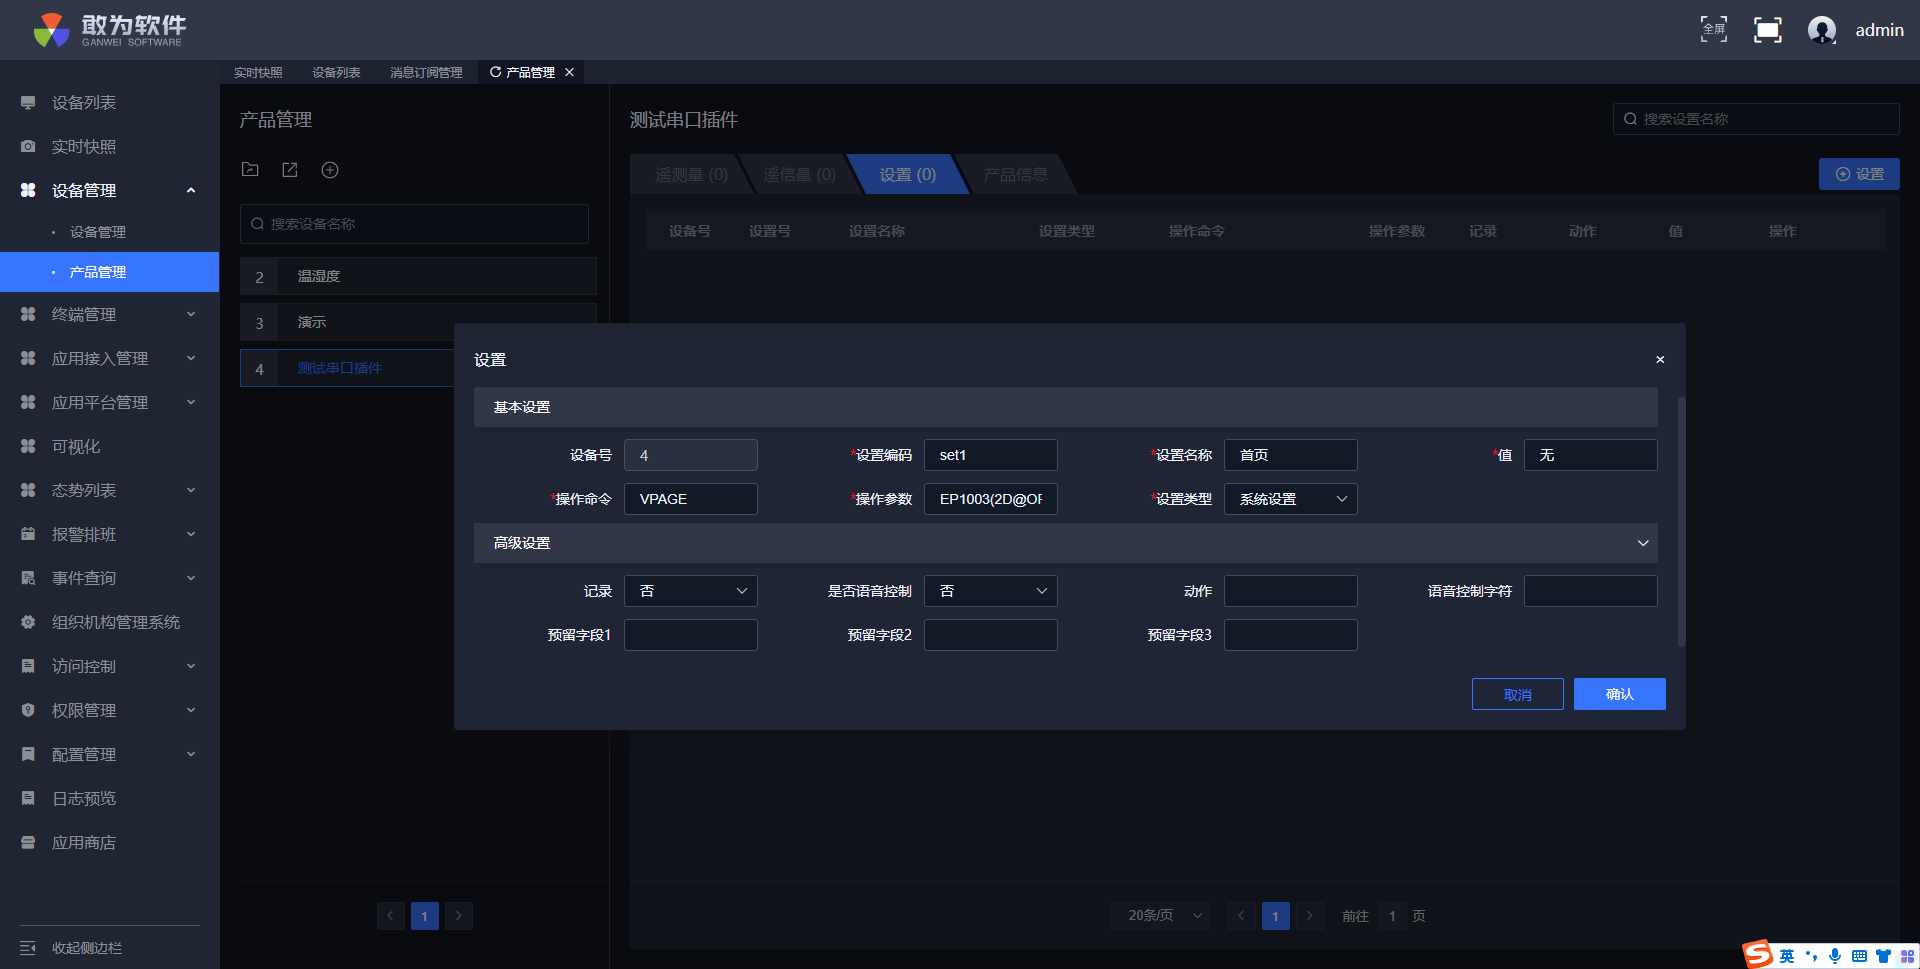Expand the 应用接入管理 sidebar group
Screen dimensions: 1920x969
(x=191, y=359)
